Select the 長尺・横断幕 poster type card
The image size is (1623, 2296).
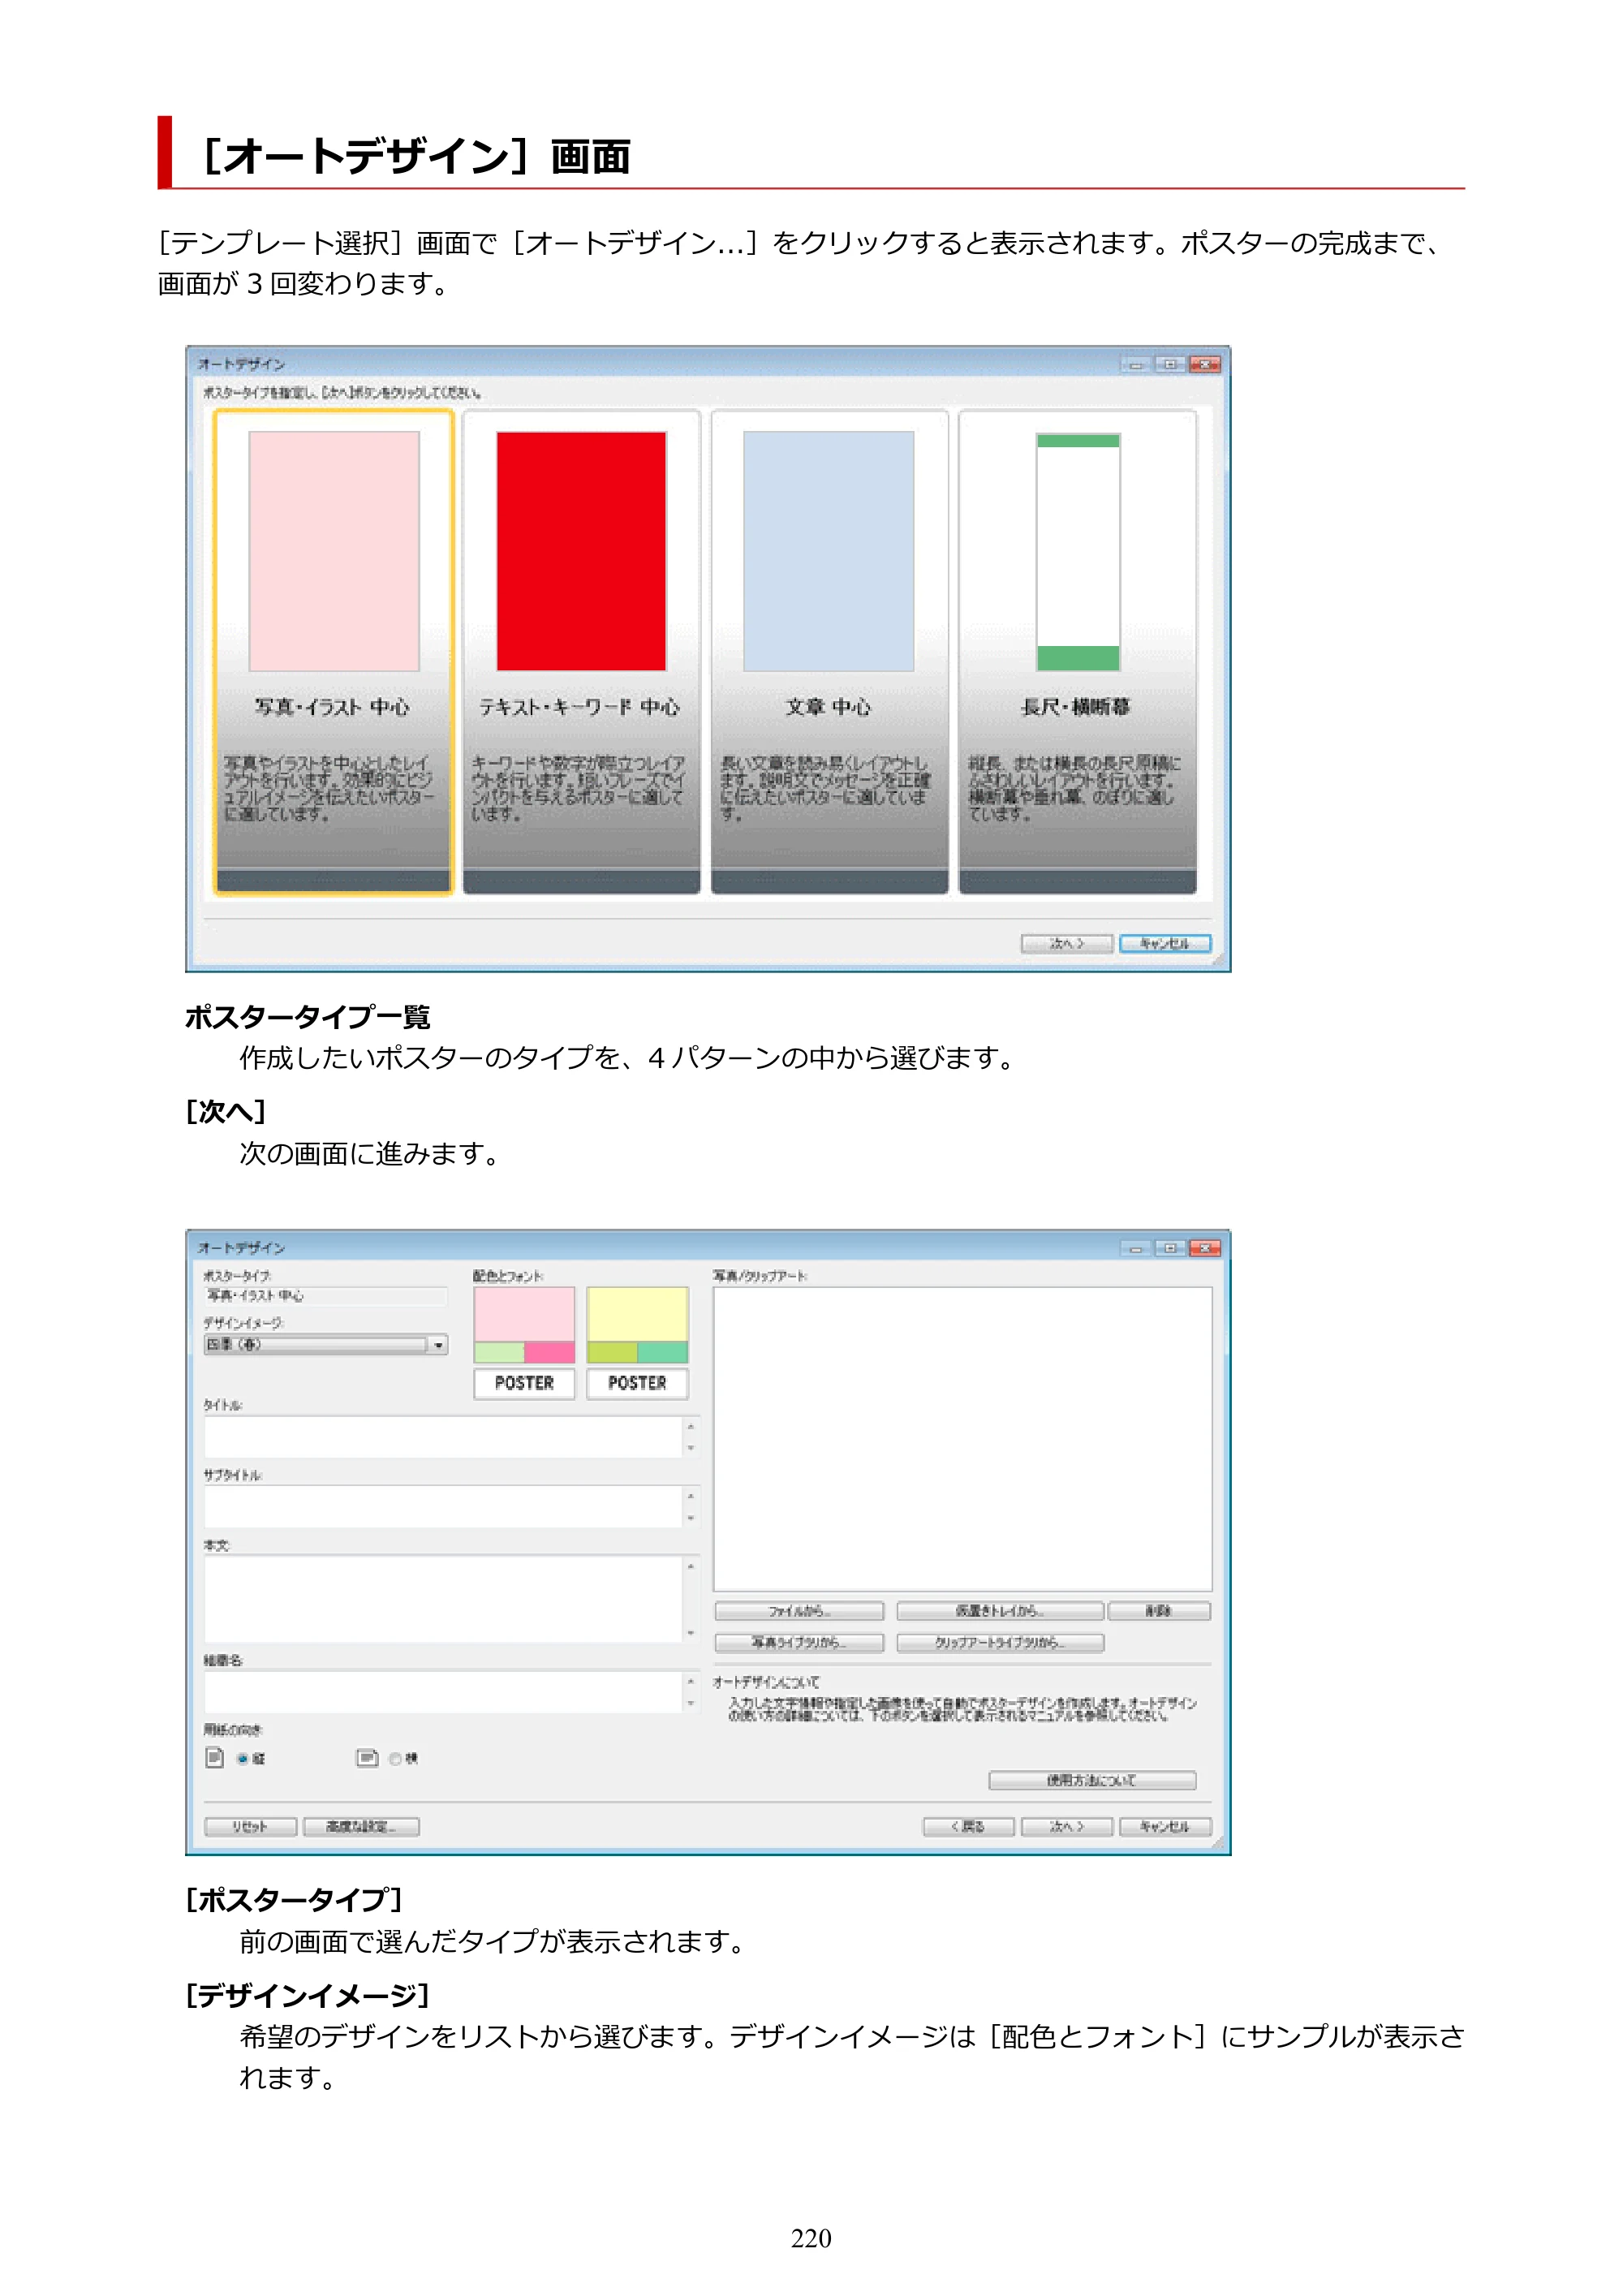point(1077,652)
